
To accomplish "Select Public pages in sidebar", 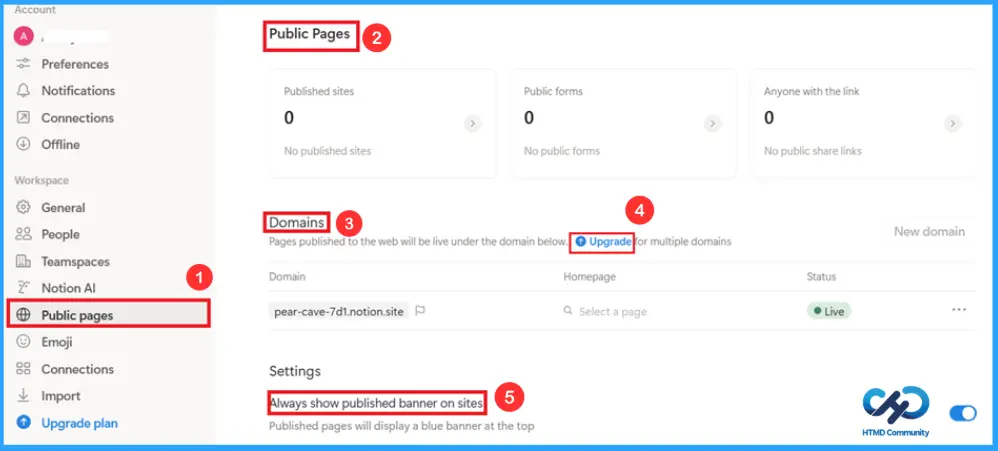I will pos(108,315).
